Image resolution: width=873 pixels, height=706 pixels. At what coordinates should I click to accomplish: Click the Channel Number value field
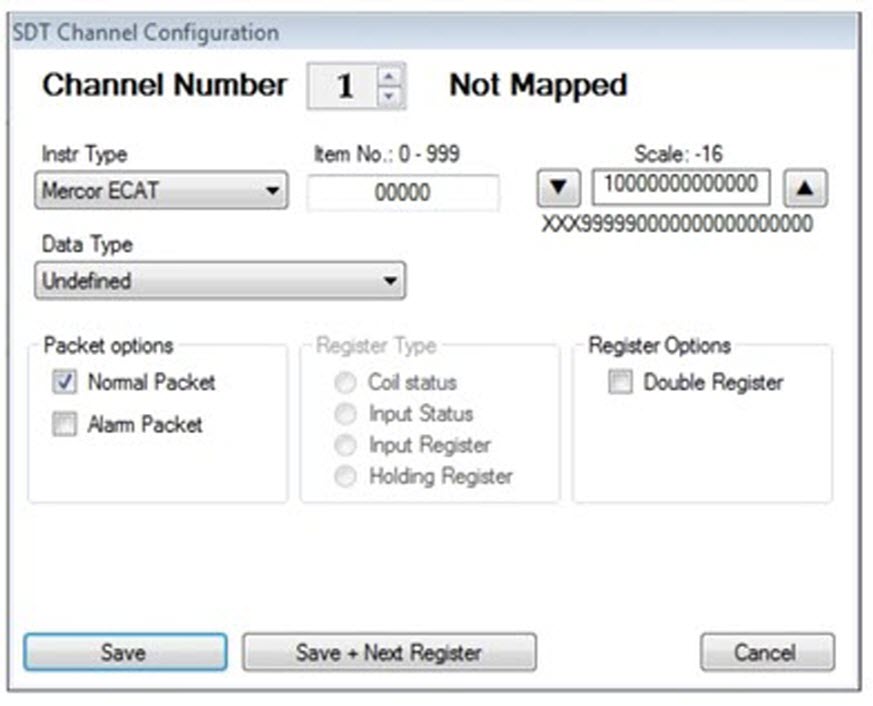pyautogui.click(x=344, y=86)
